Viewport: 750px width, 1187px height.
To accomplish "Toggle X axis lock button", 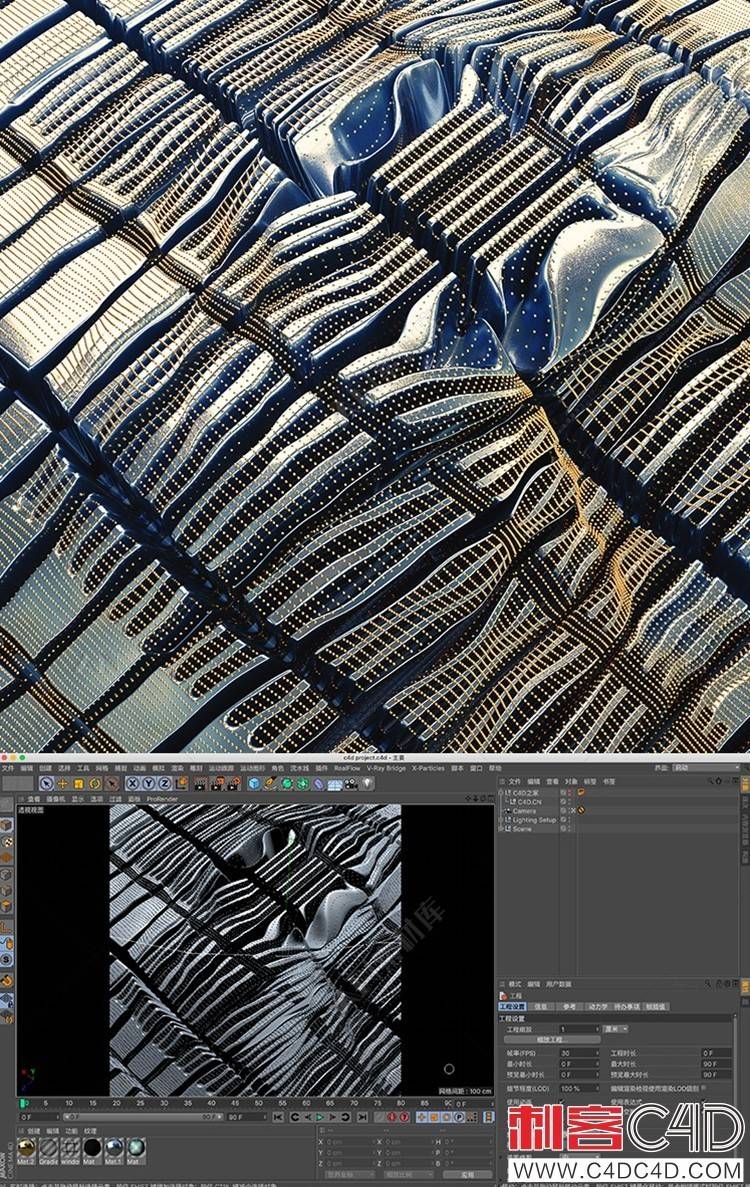I will point(132,784).
